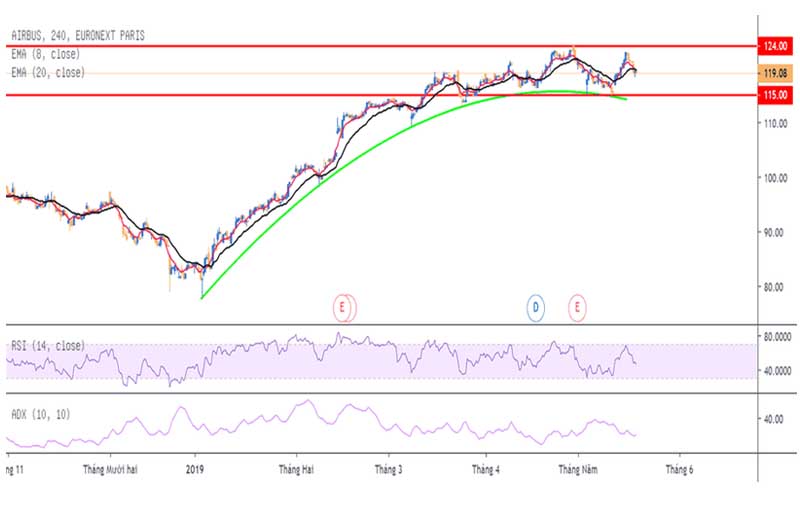800x510 pixels.
Task: Click the 2019 label on time axis
Action: pos(195,469)
